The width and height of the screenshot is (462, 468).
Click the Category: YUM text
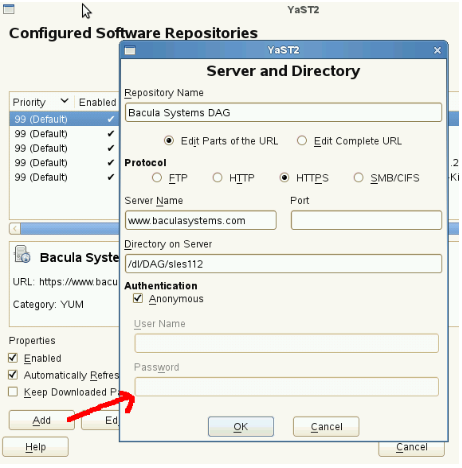tap(48, 304)
